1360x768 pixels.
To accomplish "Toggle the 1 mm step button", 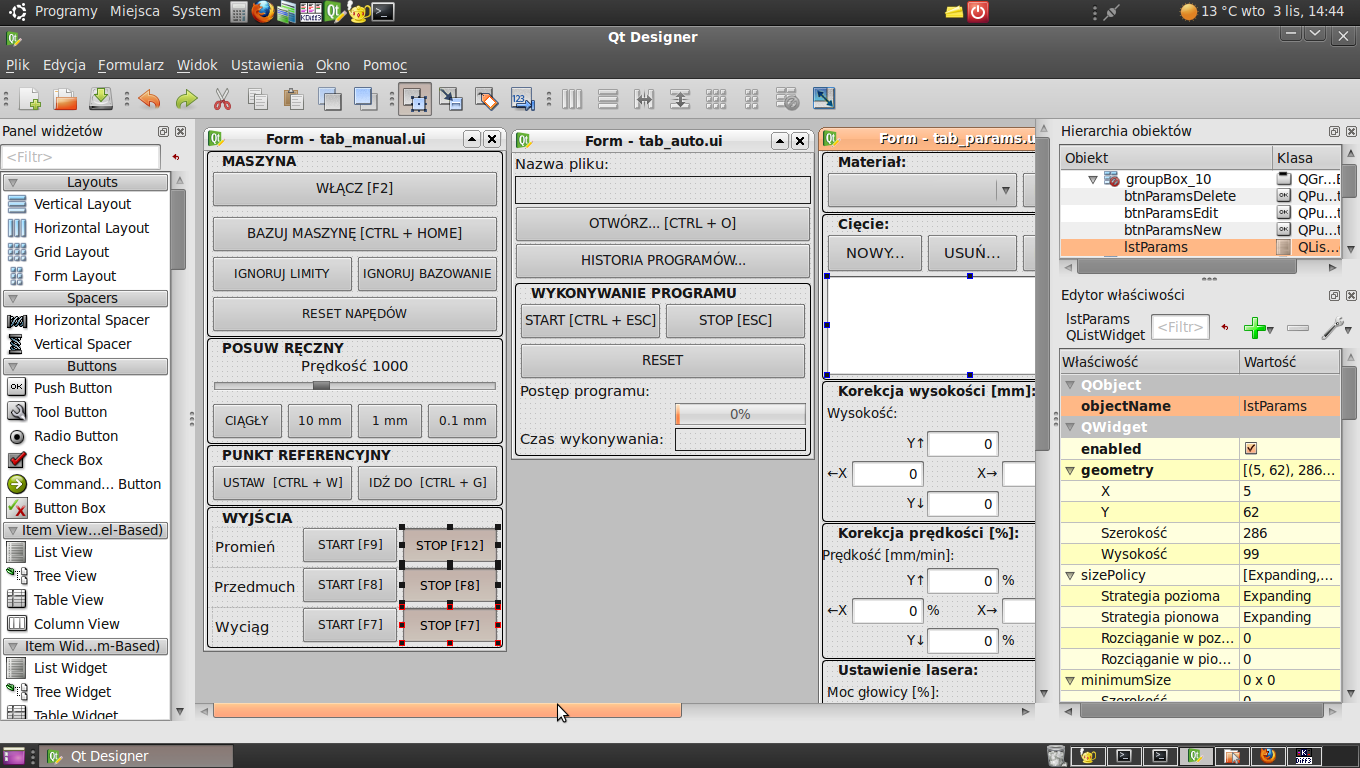I will pyautogui.click(x=390, y=421).
